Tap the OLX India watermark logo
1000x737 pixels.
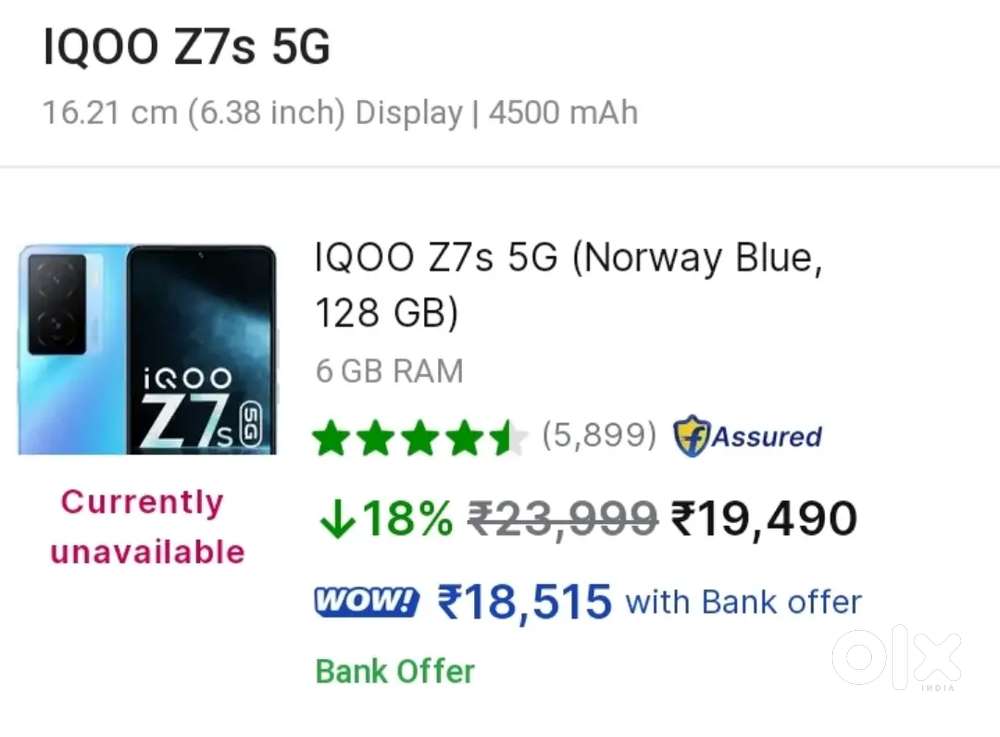tap(896, 658)
